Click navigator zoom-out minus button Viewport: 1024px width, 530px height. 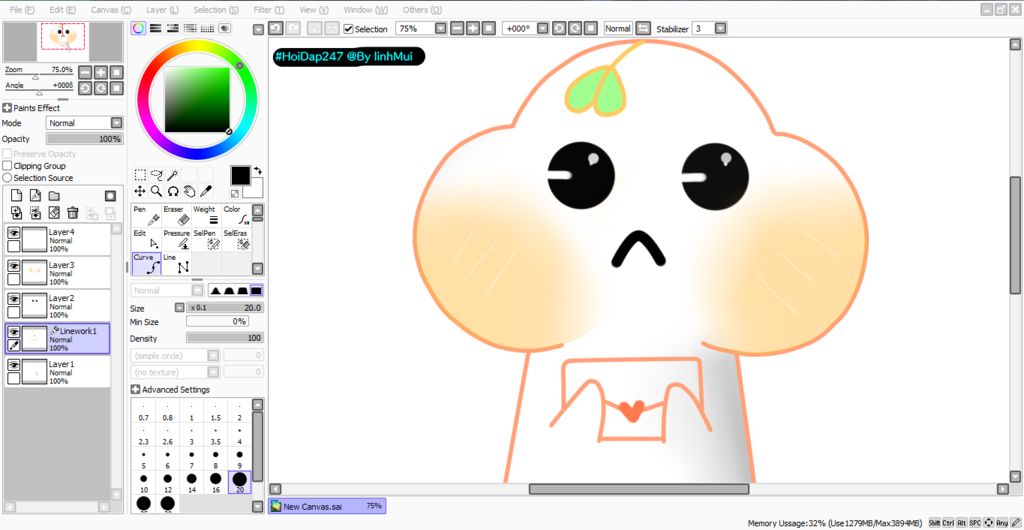click(x=85, y=72)
